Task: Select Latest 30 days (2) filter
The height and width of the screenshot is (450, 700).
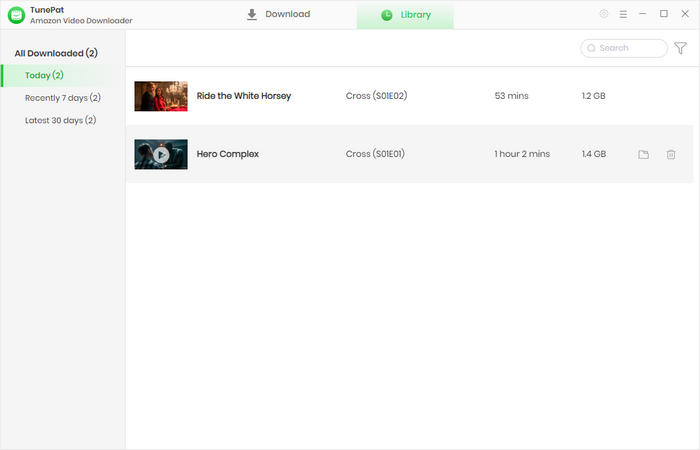Action: [x=61, y=120]
